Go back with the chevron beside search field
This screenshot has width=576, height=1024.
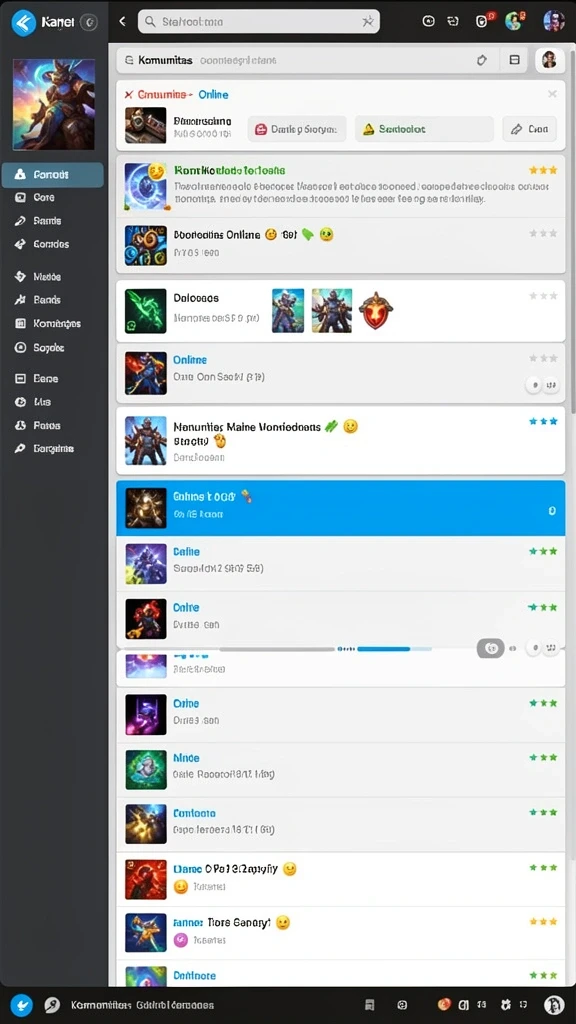click(122, 22)
